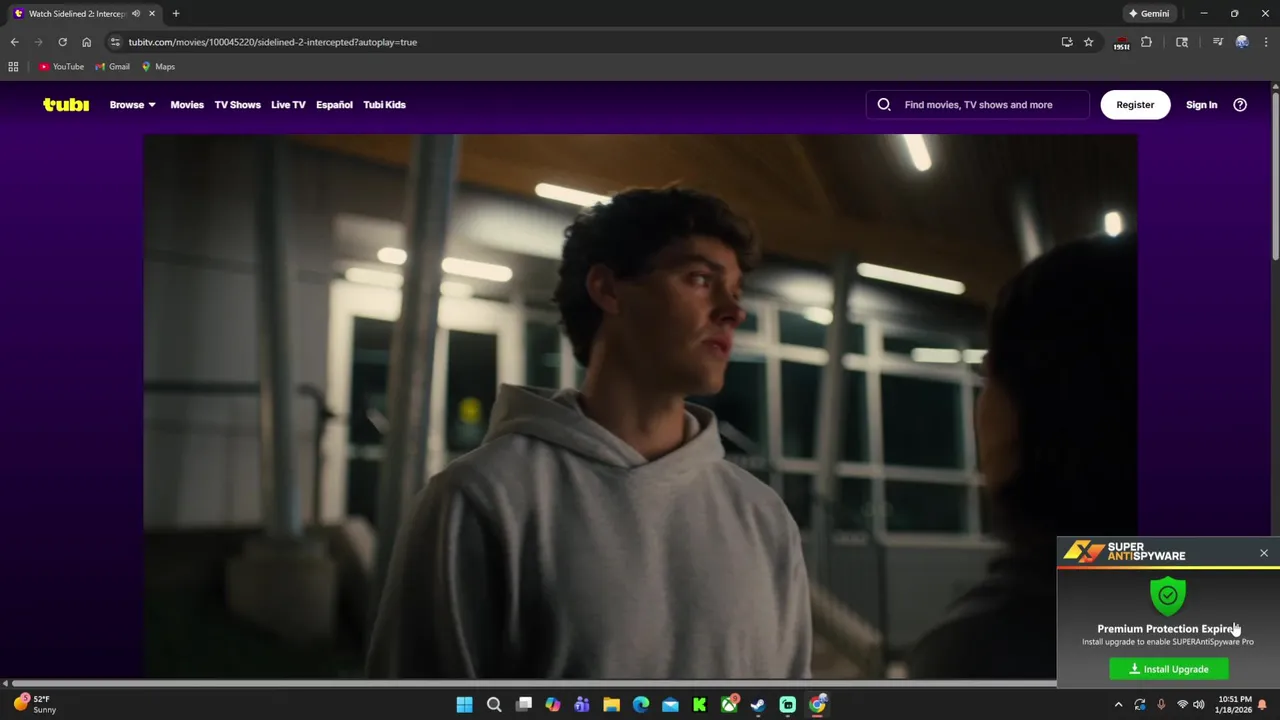Open the YouTube bookmark

pos(61,67)
